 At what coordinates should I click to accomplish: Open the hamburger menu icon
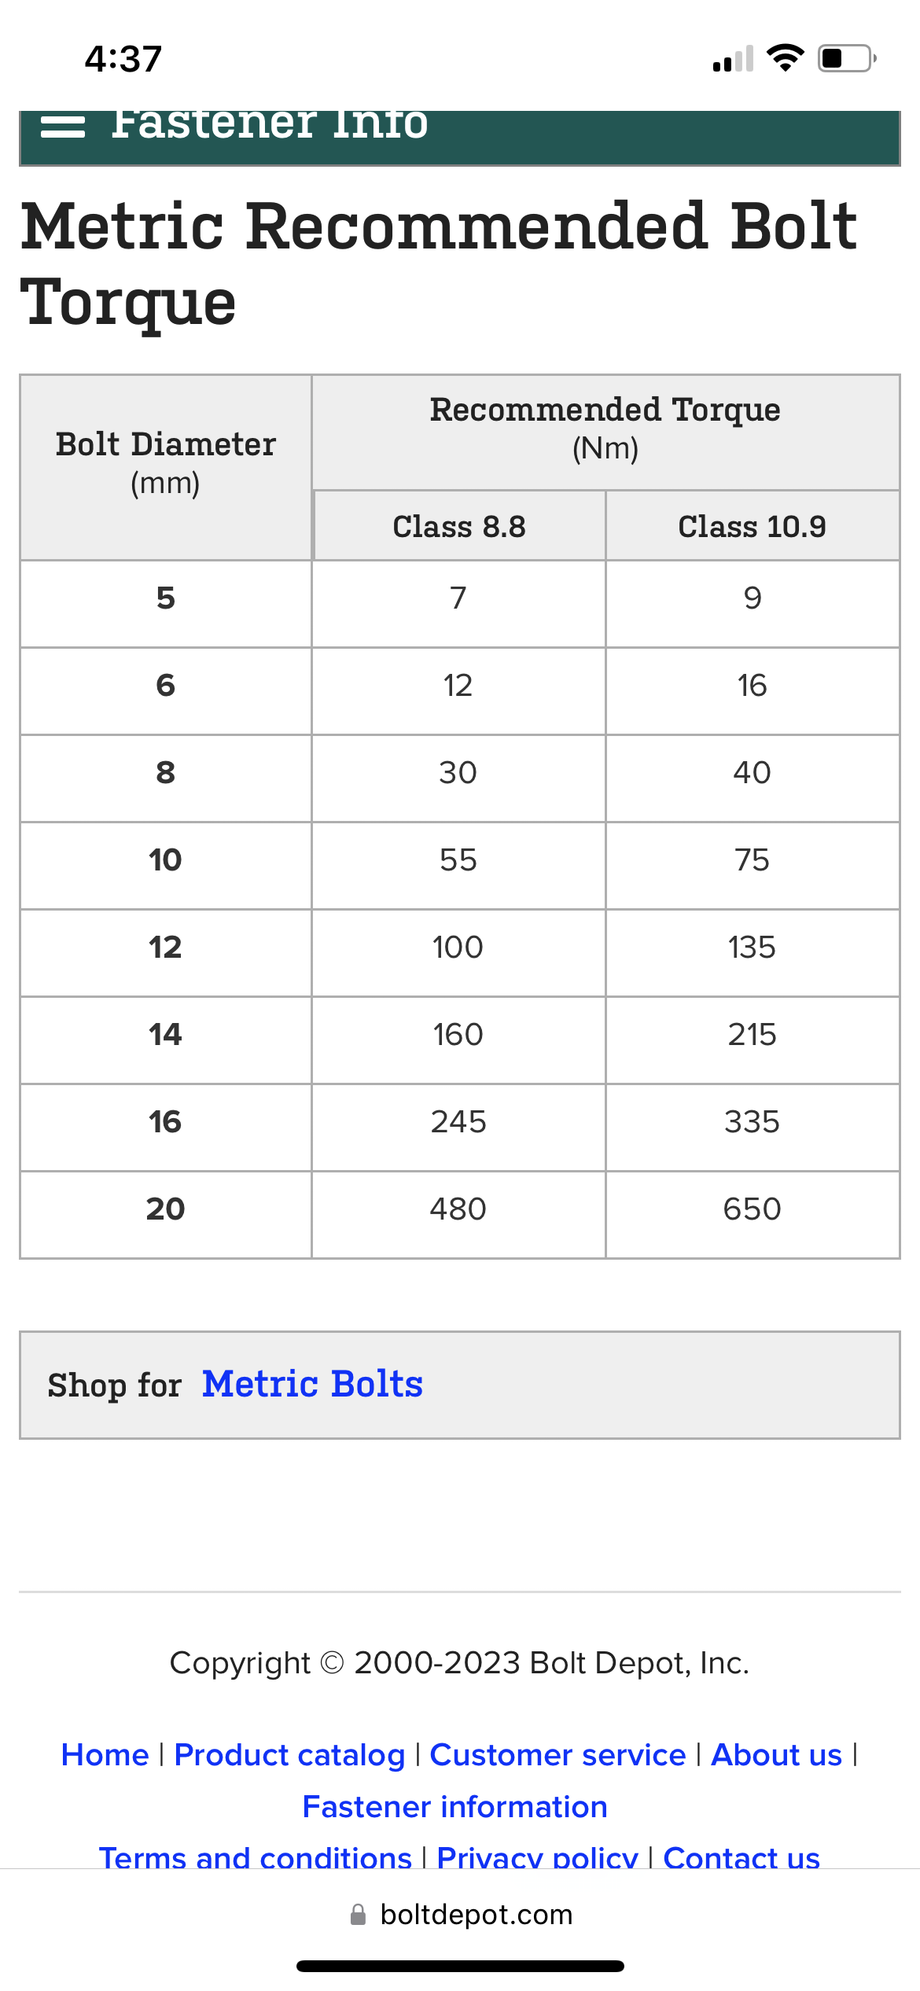[x=63, y=126]
